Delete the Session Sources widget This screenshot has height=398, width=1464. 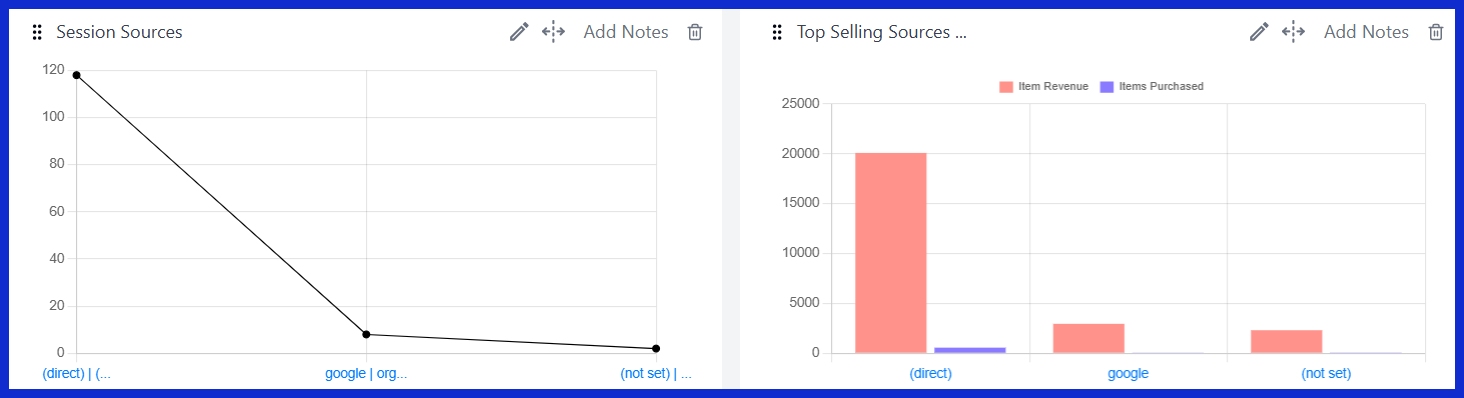tap(695, 32)
